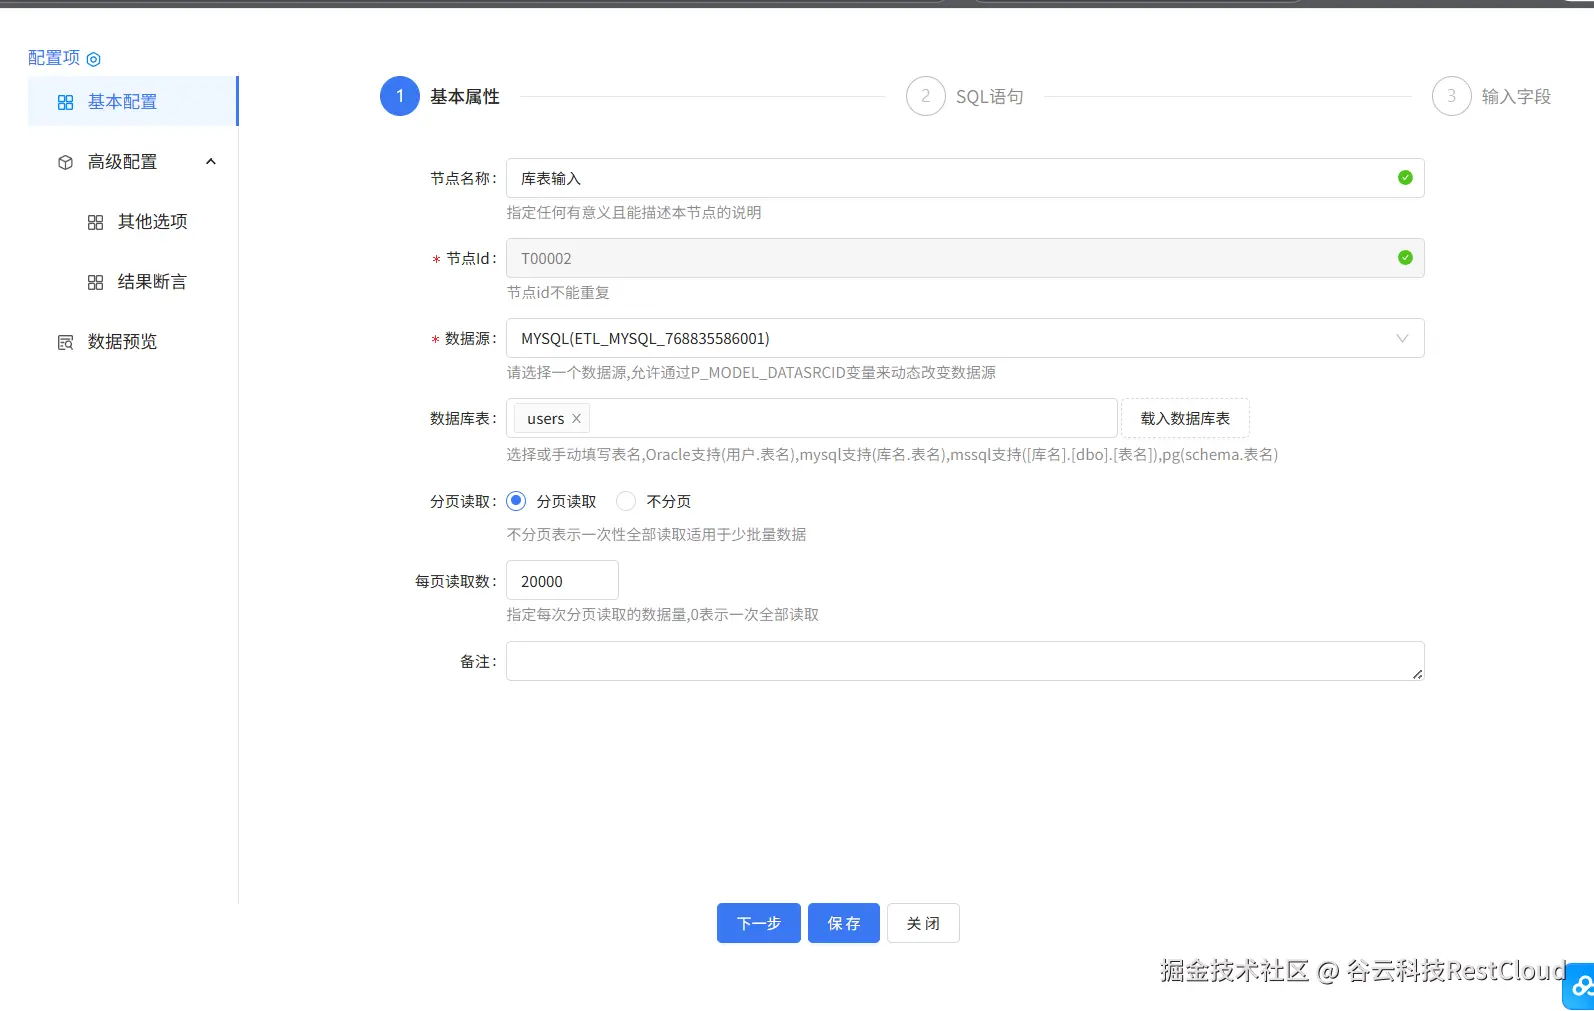Click the 下一步 button
1594x1011 pixels.
point(758,923)
